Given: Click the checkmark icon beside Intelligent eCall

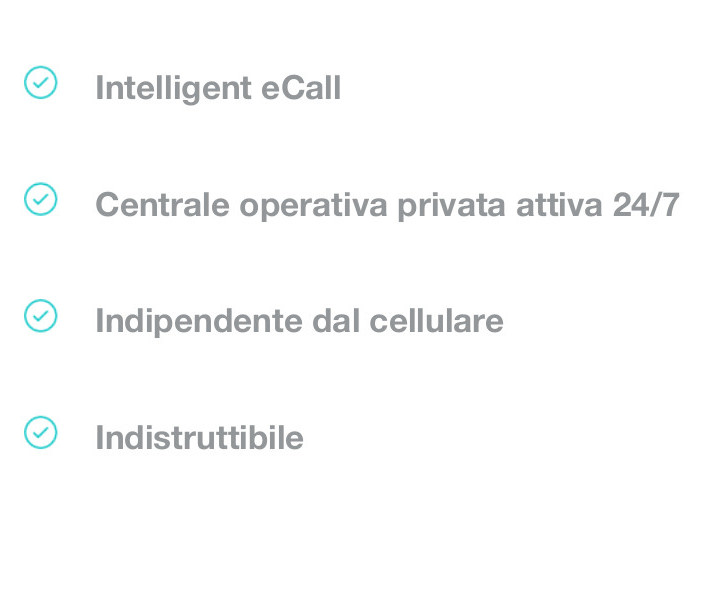Looking at the screenshot, I should pyautogui.click(x=40, y=82).
